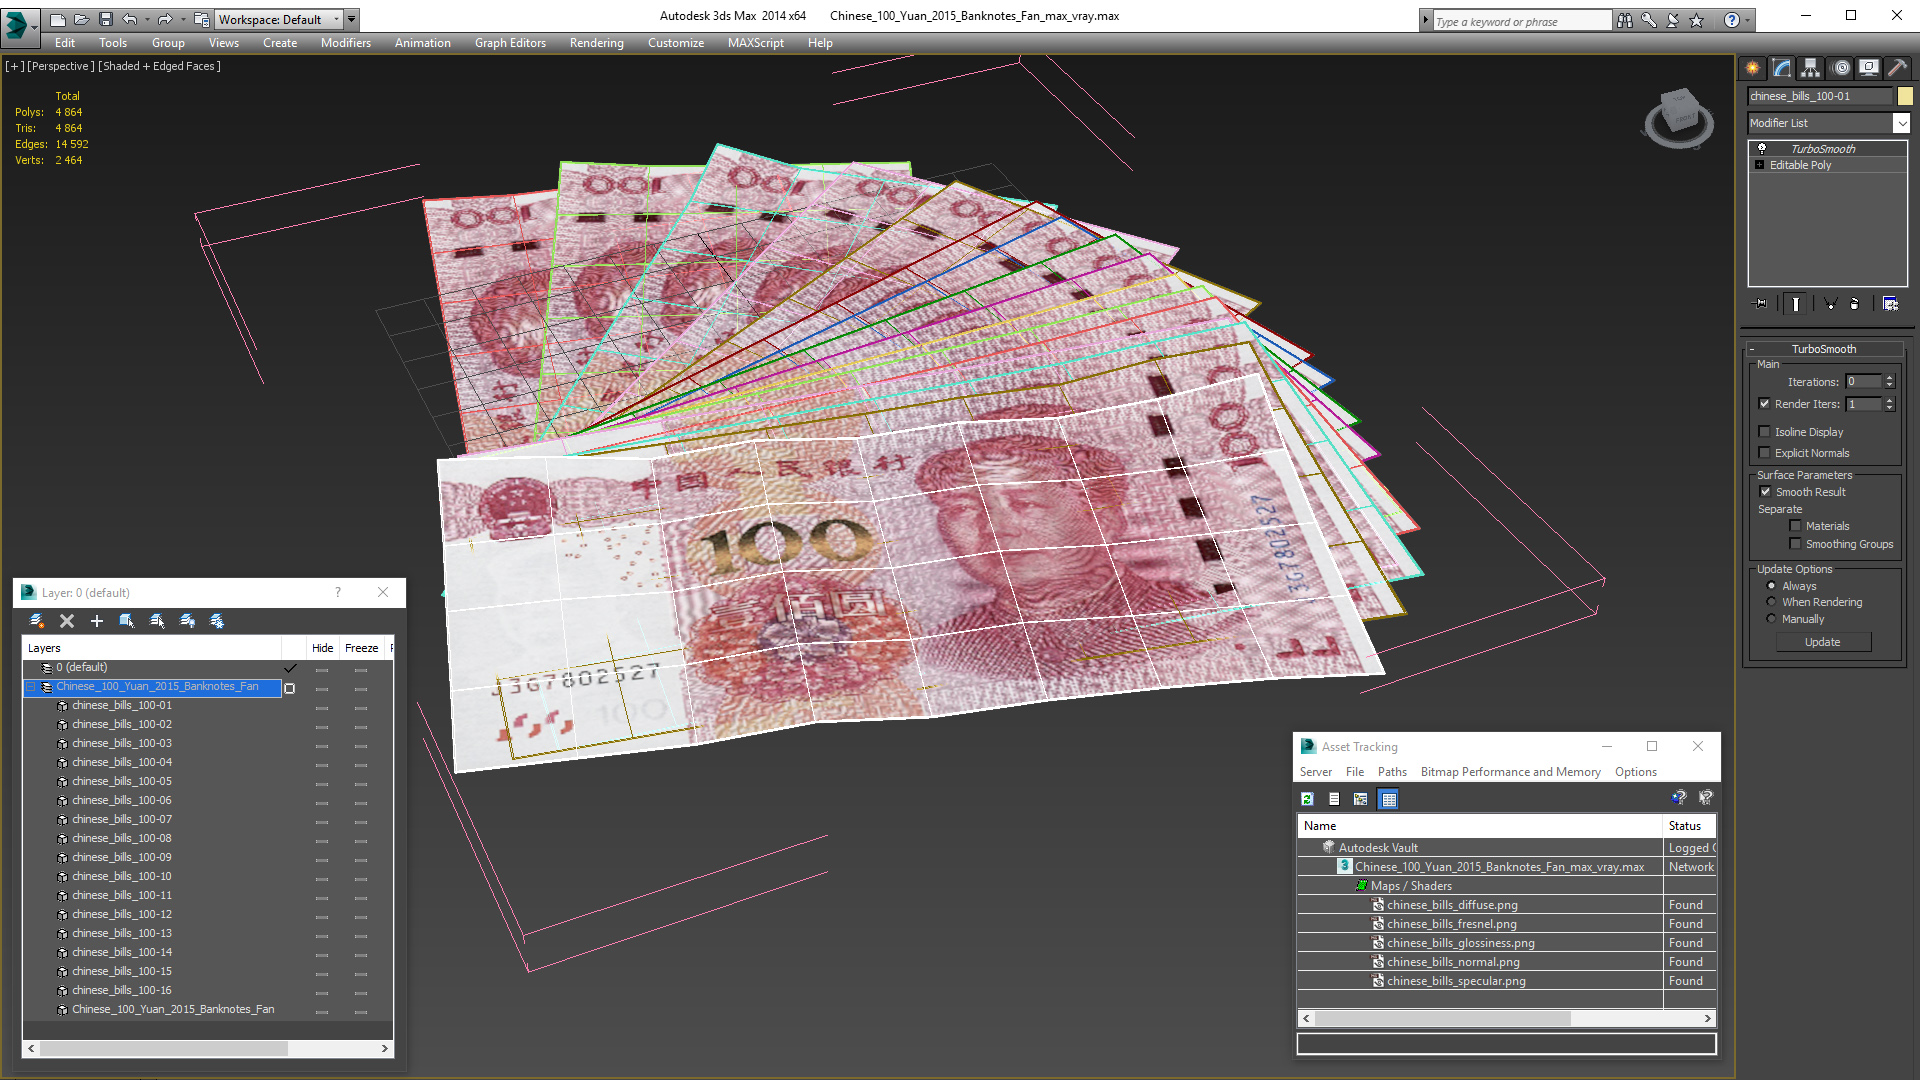Image resolution: width=1920 pixels, height=1080 pixels.
Task: Select Manually update option
Action: tap(1772, 619)
